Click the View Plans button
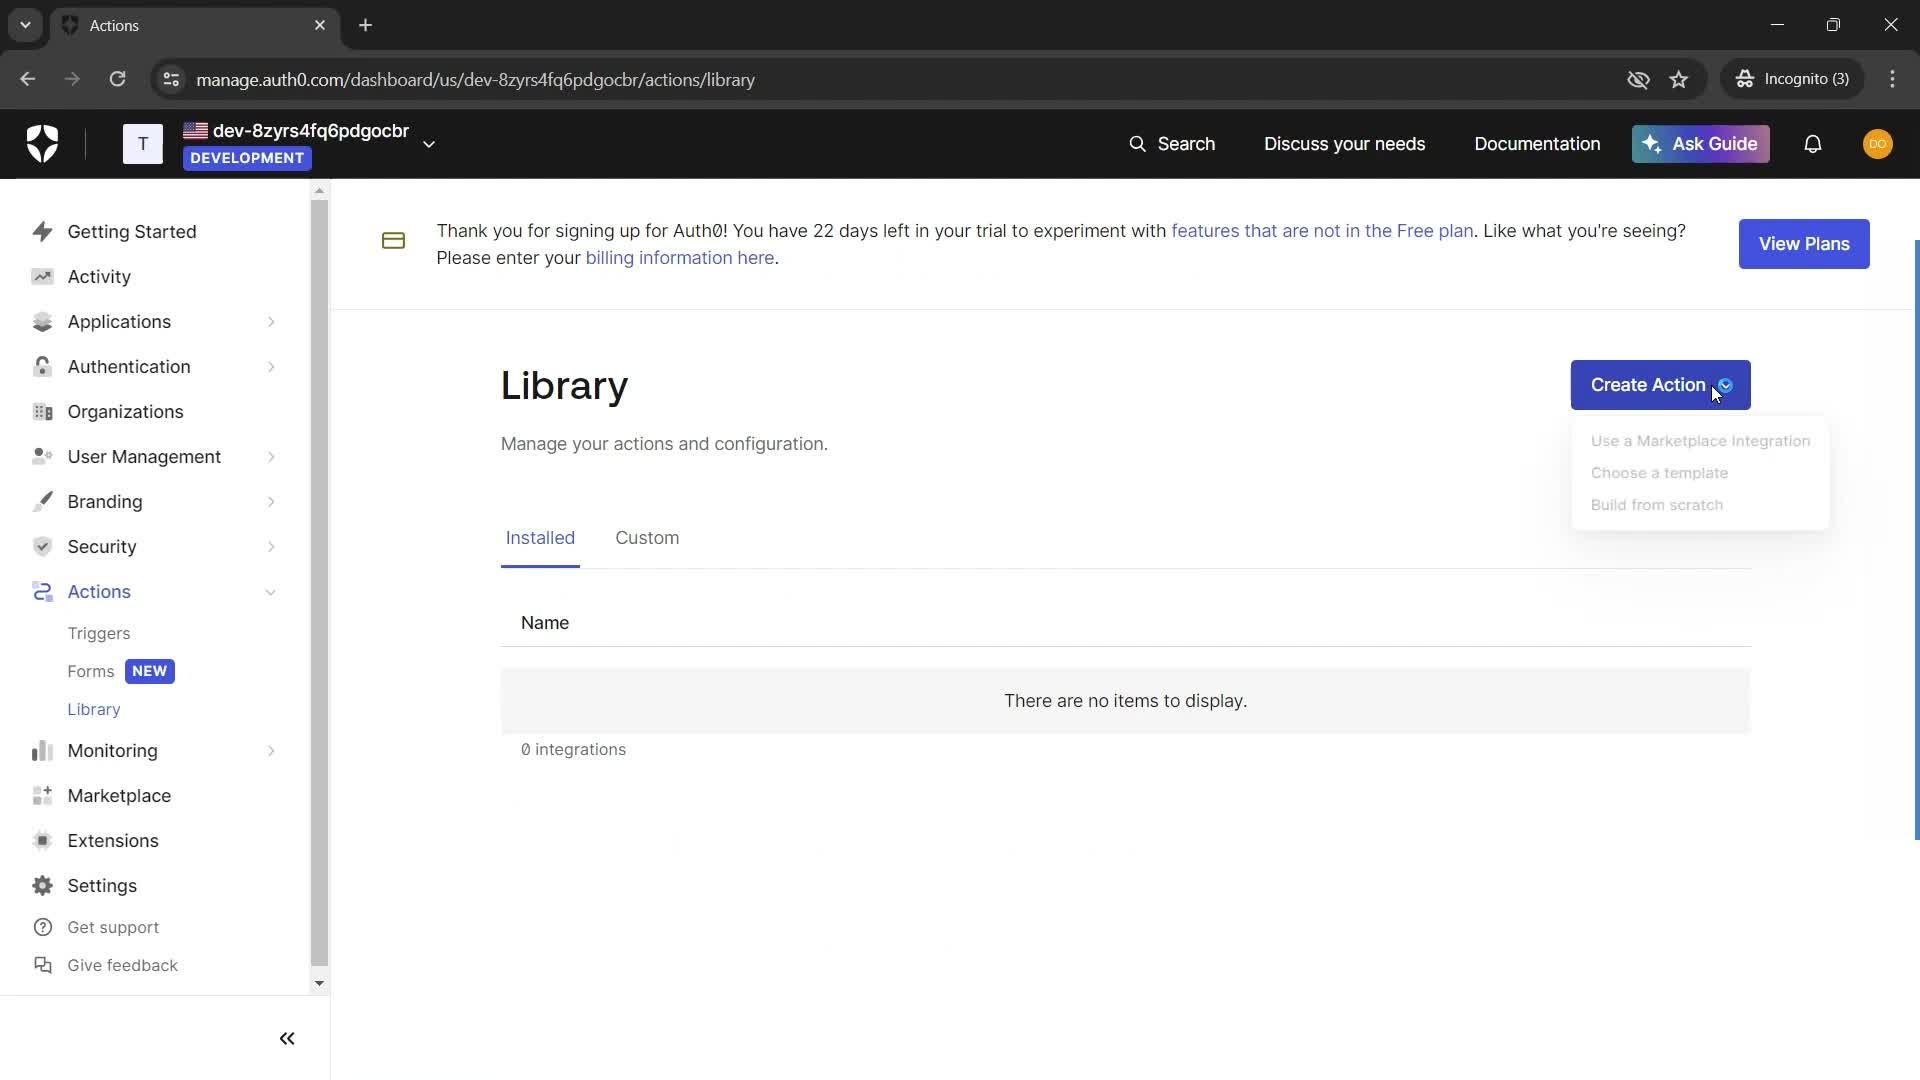1920x1080 pixels. tap(1804, 244)
